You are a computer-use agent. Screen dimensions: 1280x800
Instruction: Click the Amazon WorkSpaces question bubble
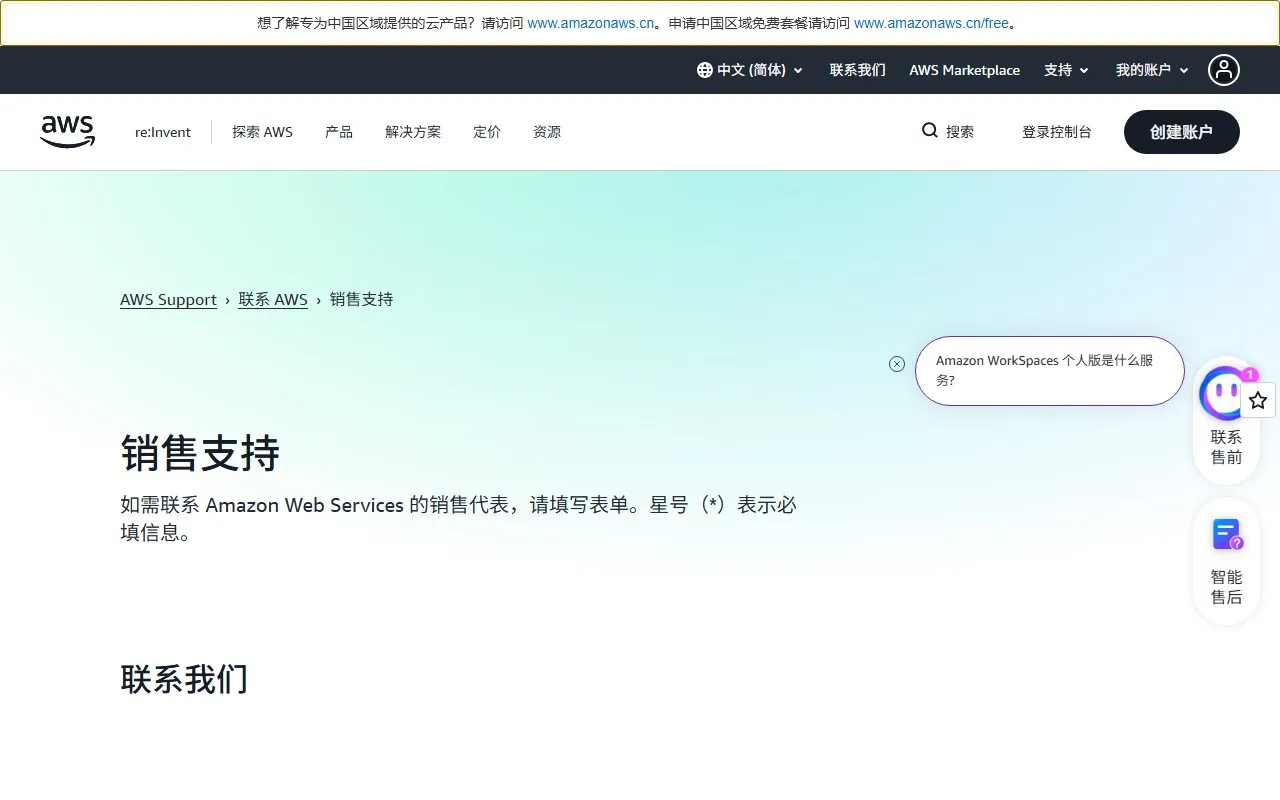[1049, 370]
